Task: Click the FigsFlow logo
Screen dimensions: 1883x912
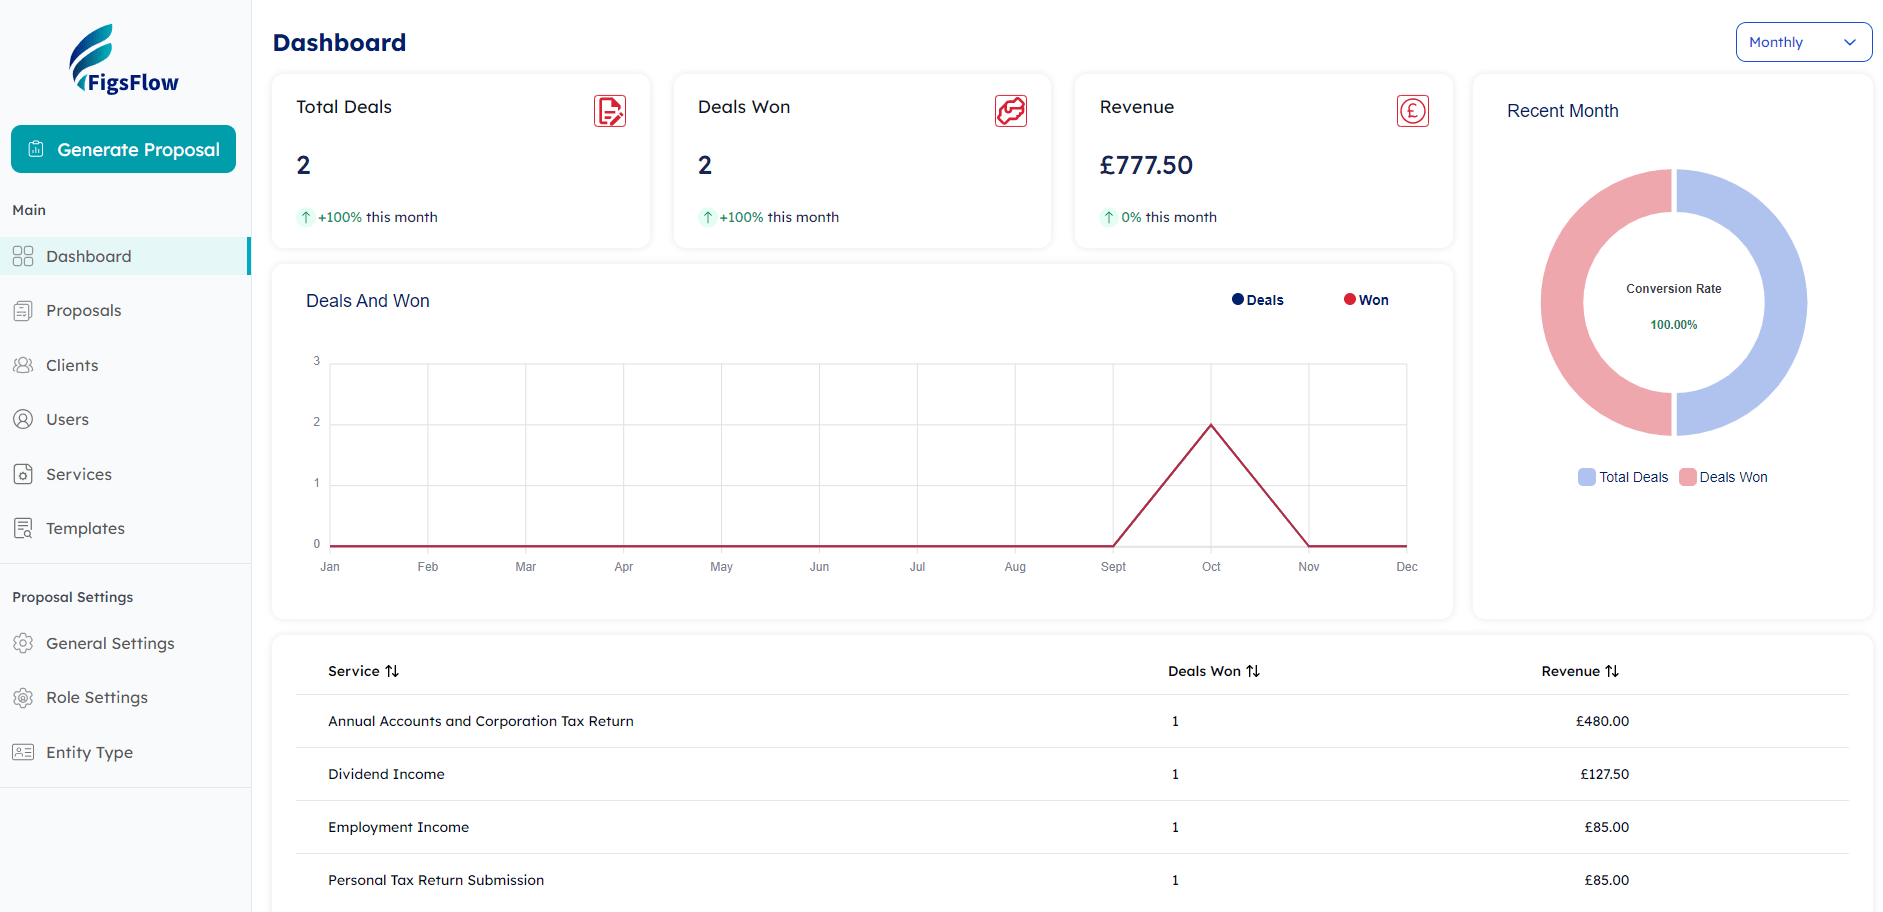Action: click(x=124, y=61)
